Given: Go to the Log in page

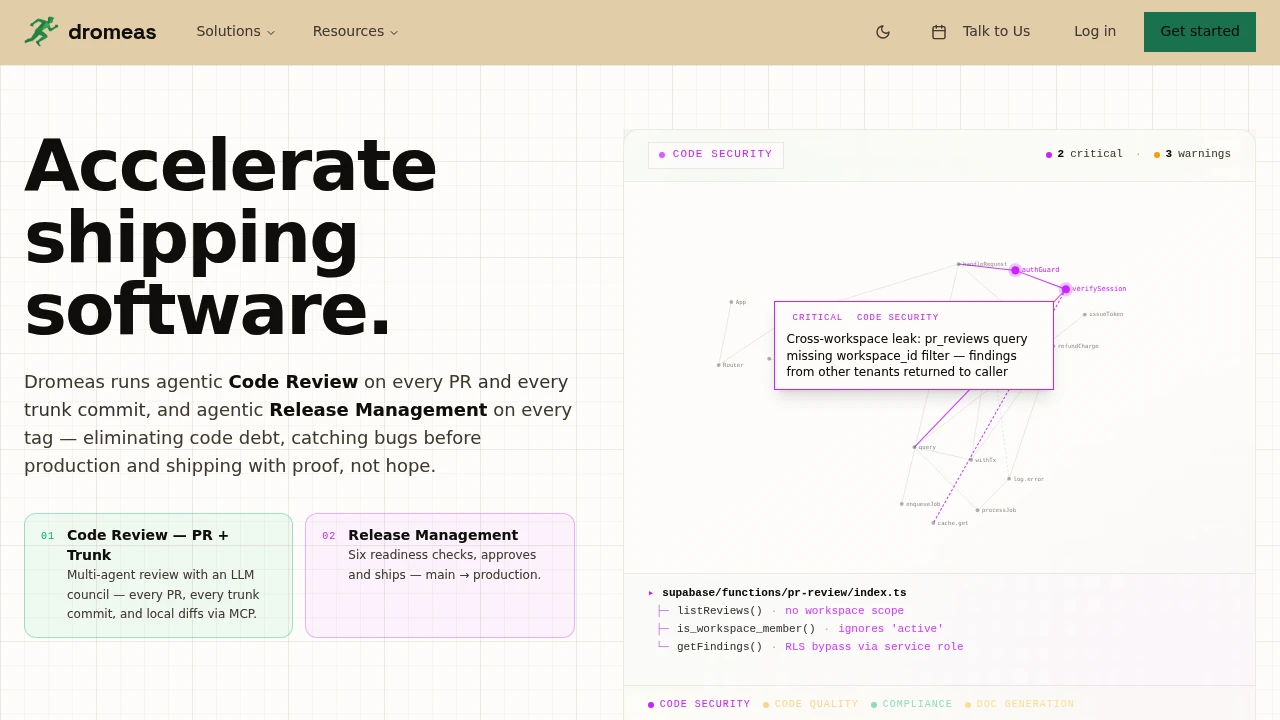Looking at the screenshot, I should coord(1095,32).
